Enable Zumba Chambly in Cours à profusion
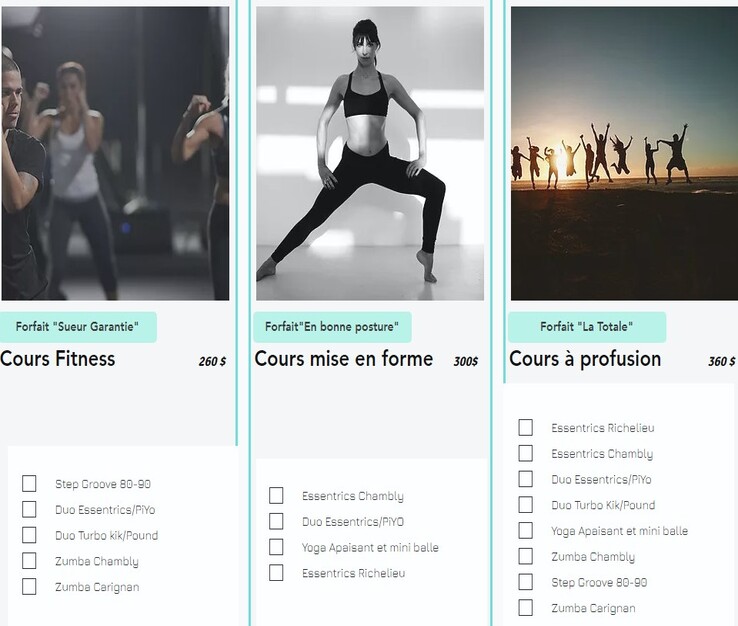Viewport: 738px width, 626px height. click(526, 556)
